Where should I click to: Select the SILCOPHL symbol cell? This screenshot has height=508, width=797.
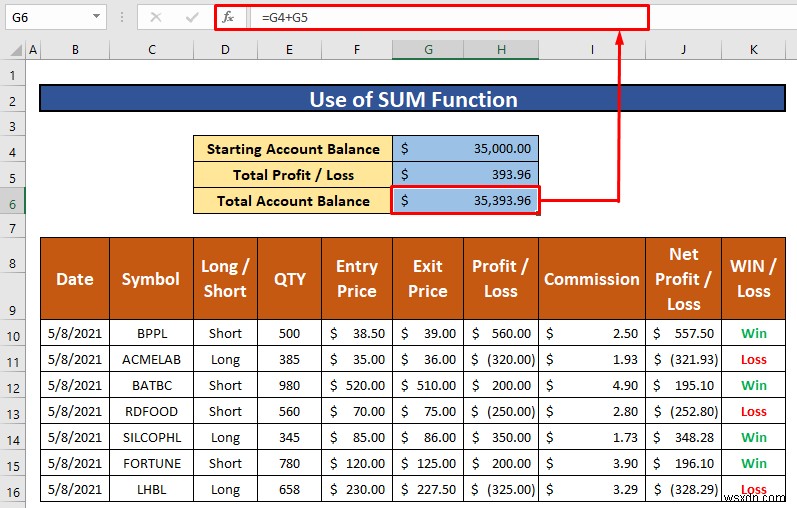(151, 437)
